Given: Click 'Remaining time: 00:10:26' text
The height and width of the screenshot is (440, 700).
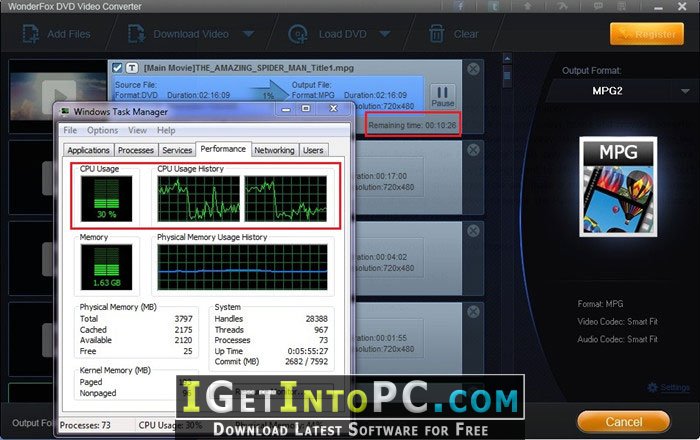Looking at the screenshot, I should click(x=412, y=125).
